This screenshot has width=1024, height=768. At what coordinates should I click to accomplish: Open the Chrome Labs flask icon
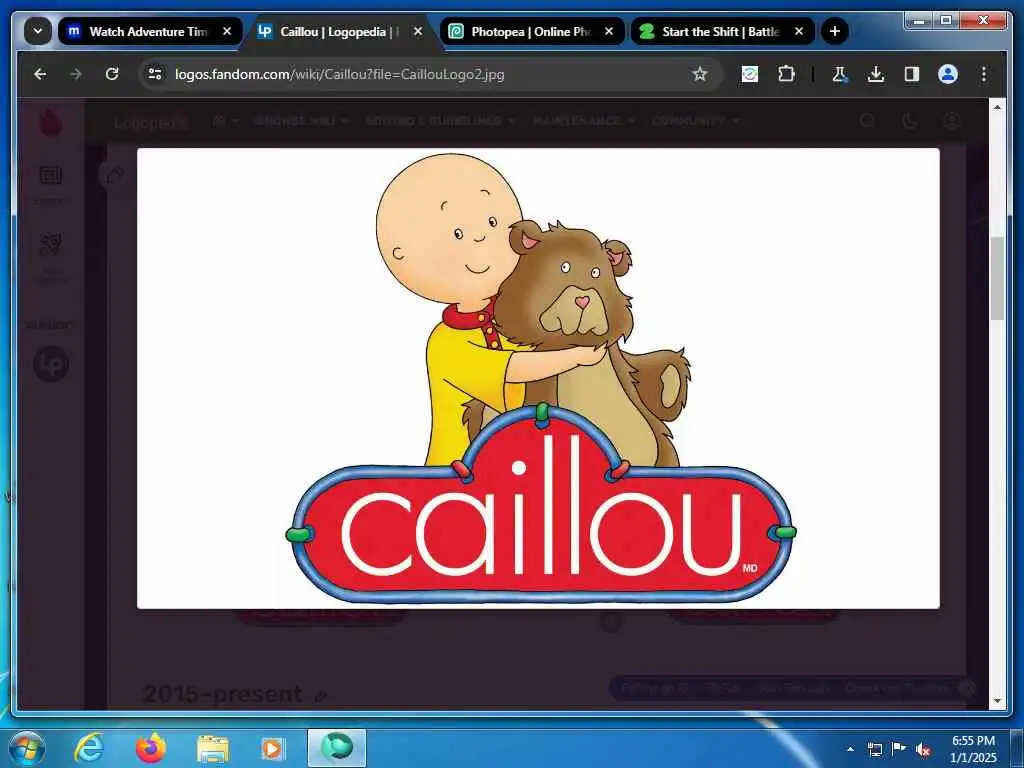coord(840,74)
